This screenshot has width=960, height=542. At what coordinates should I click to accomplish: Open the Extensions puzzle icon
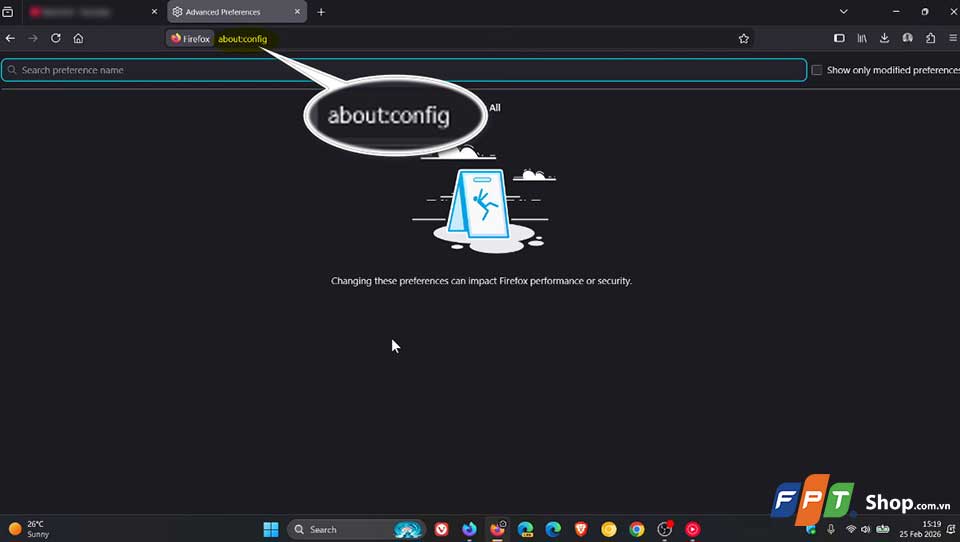pos(931,39)
